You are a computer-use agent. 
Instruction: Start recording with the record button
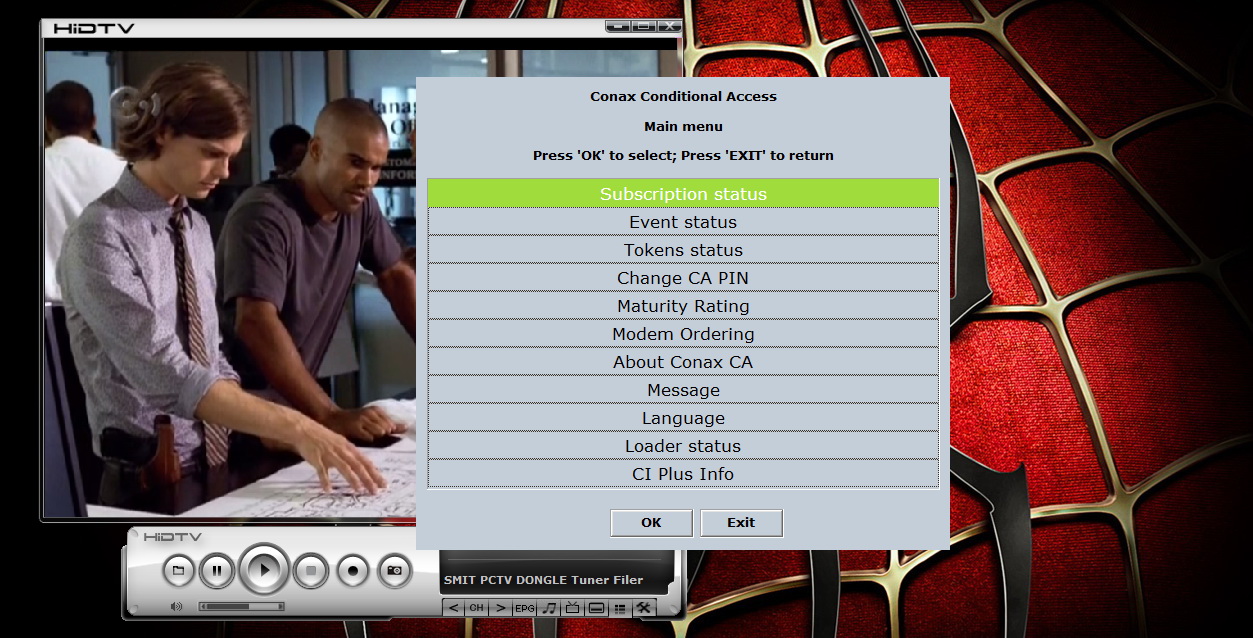pyautogui.click(x=353, y=570)
